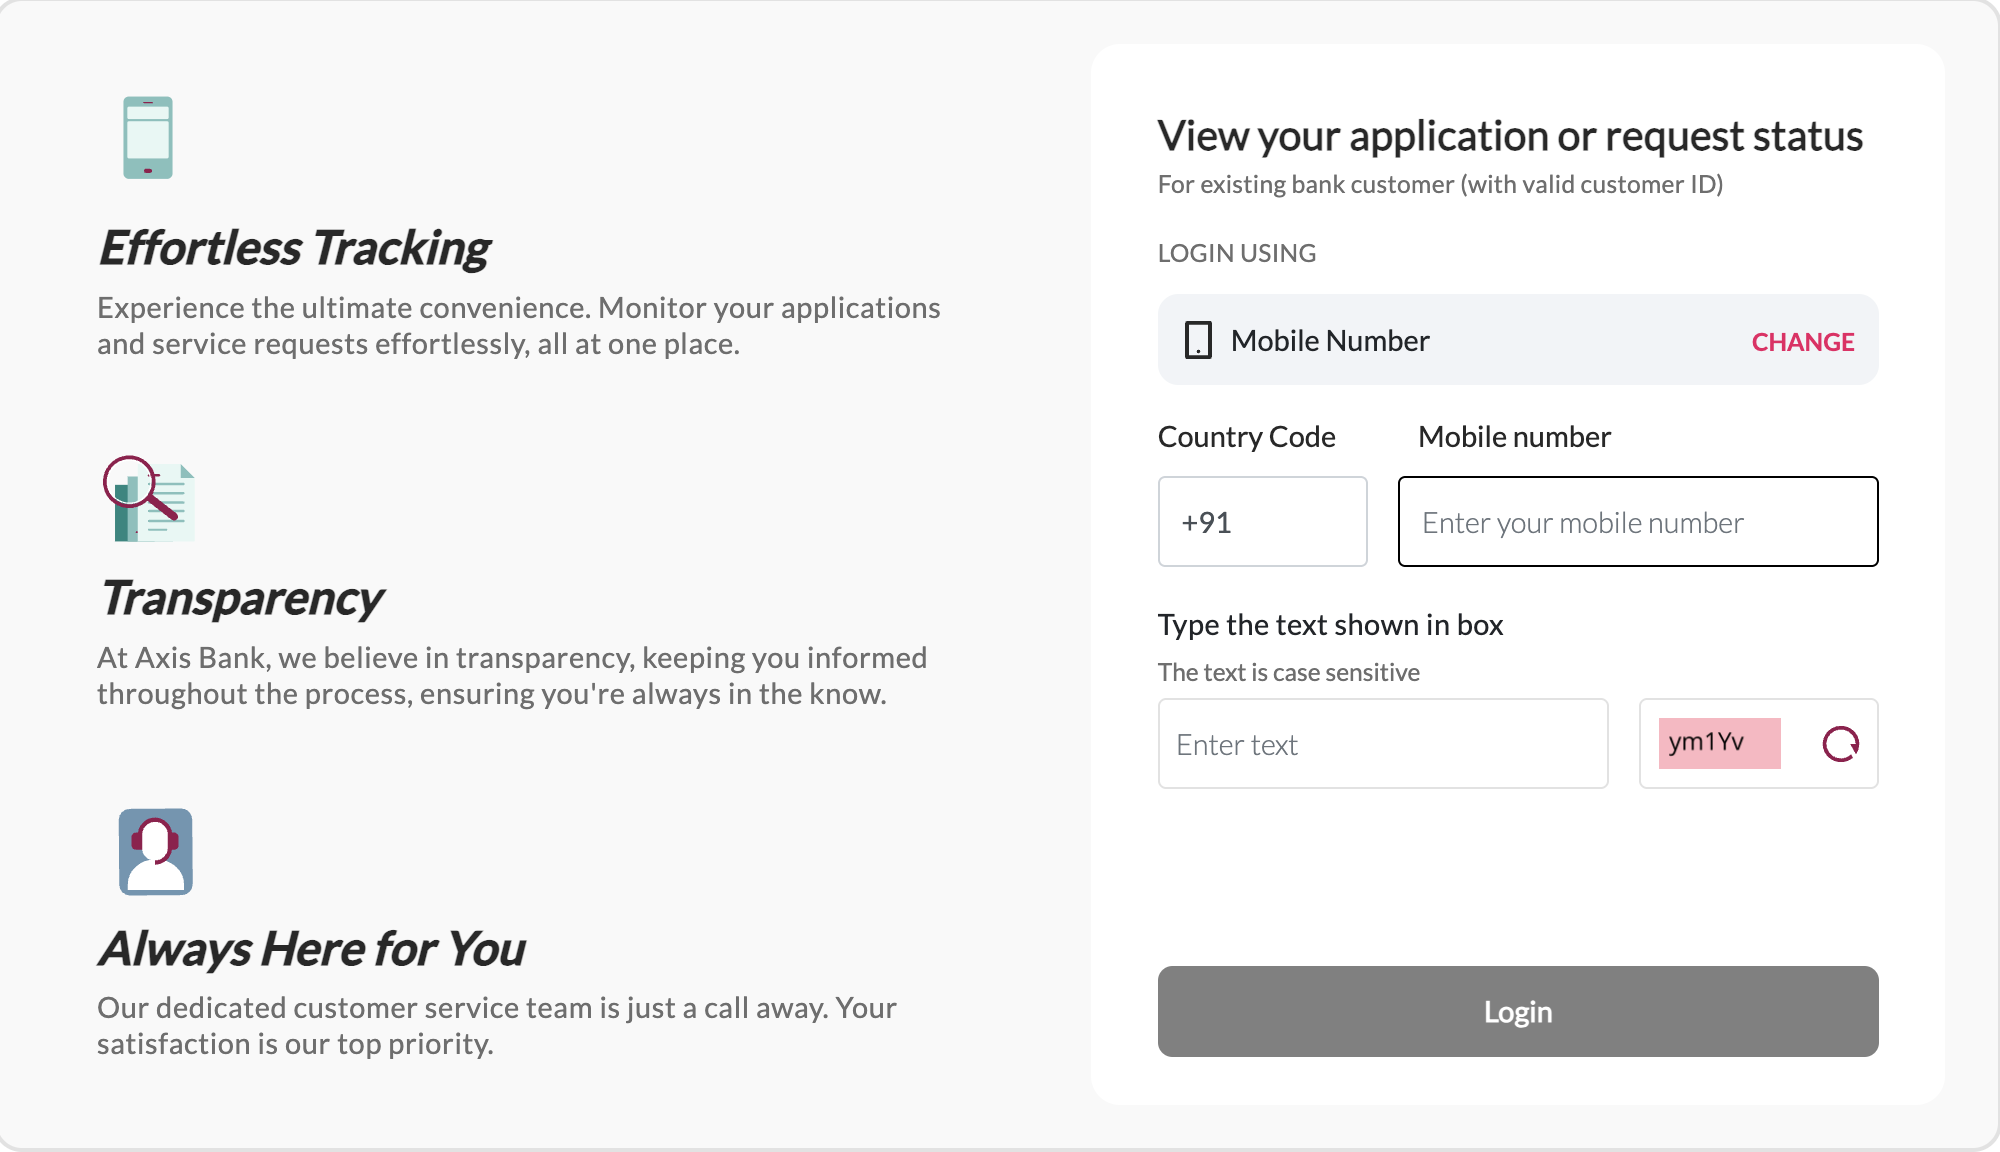
Task: Click the Type the text shown in box label
Action: 1330,625
